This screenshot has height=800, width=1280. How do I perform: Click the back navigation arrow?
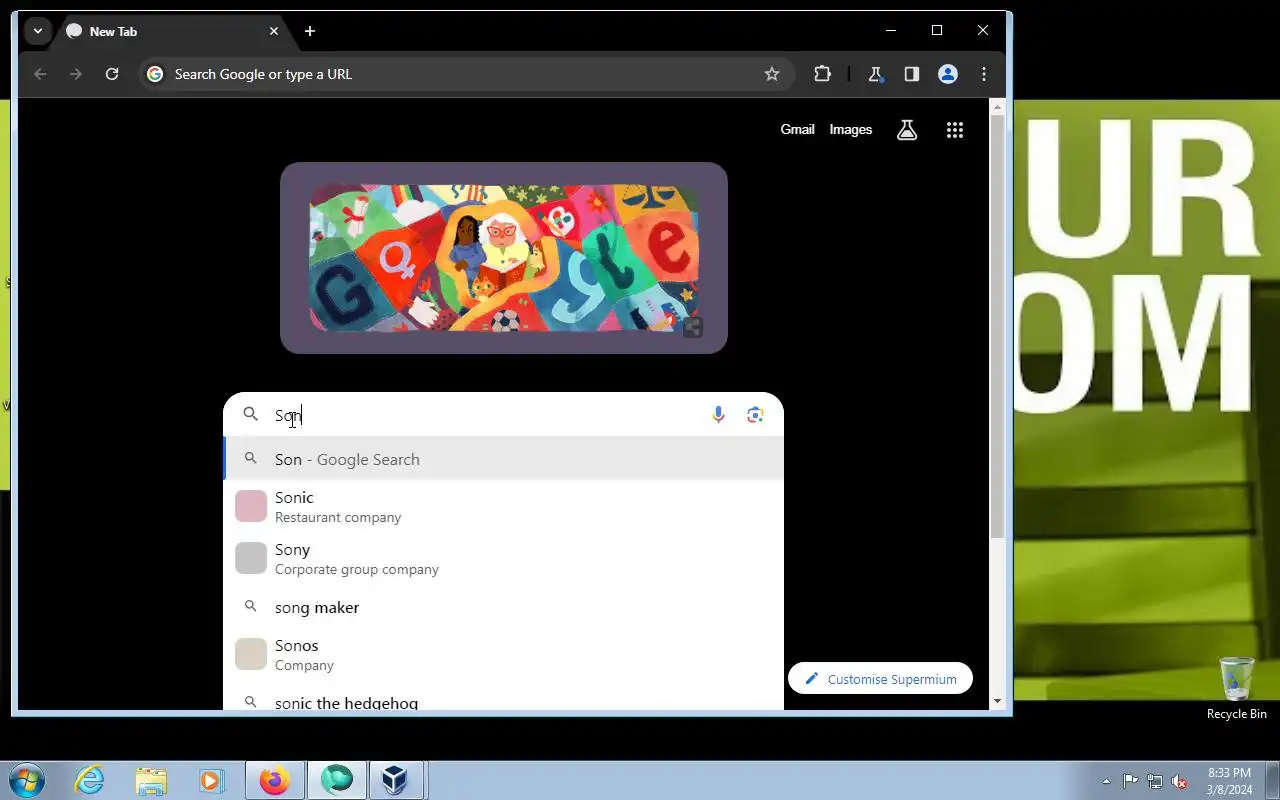[40, 74]
